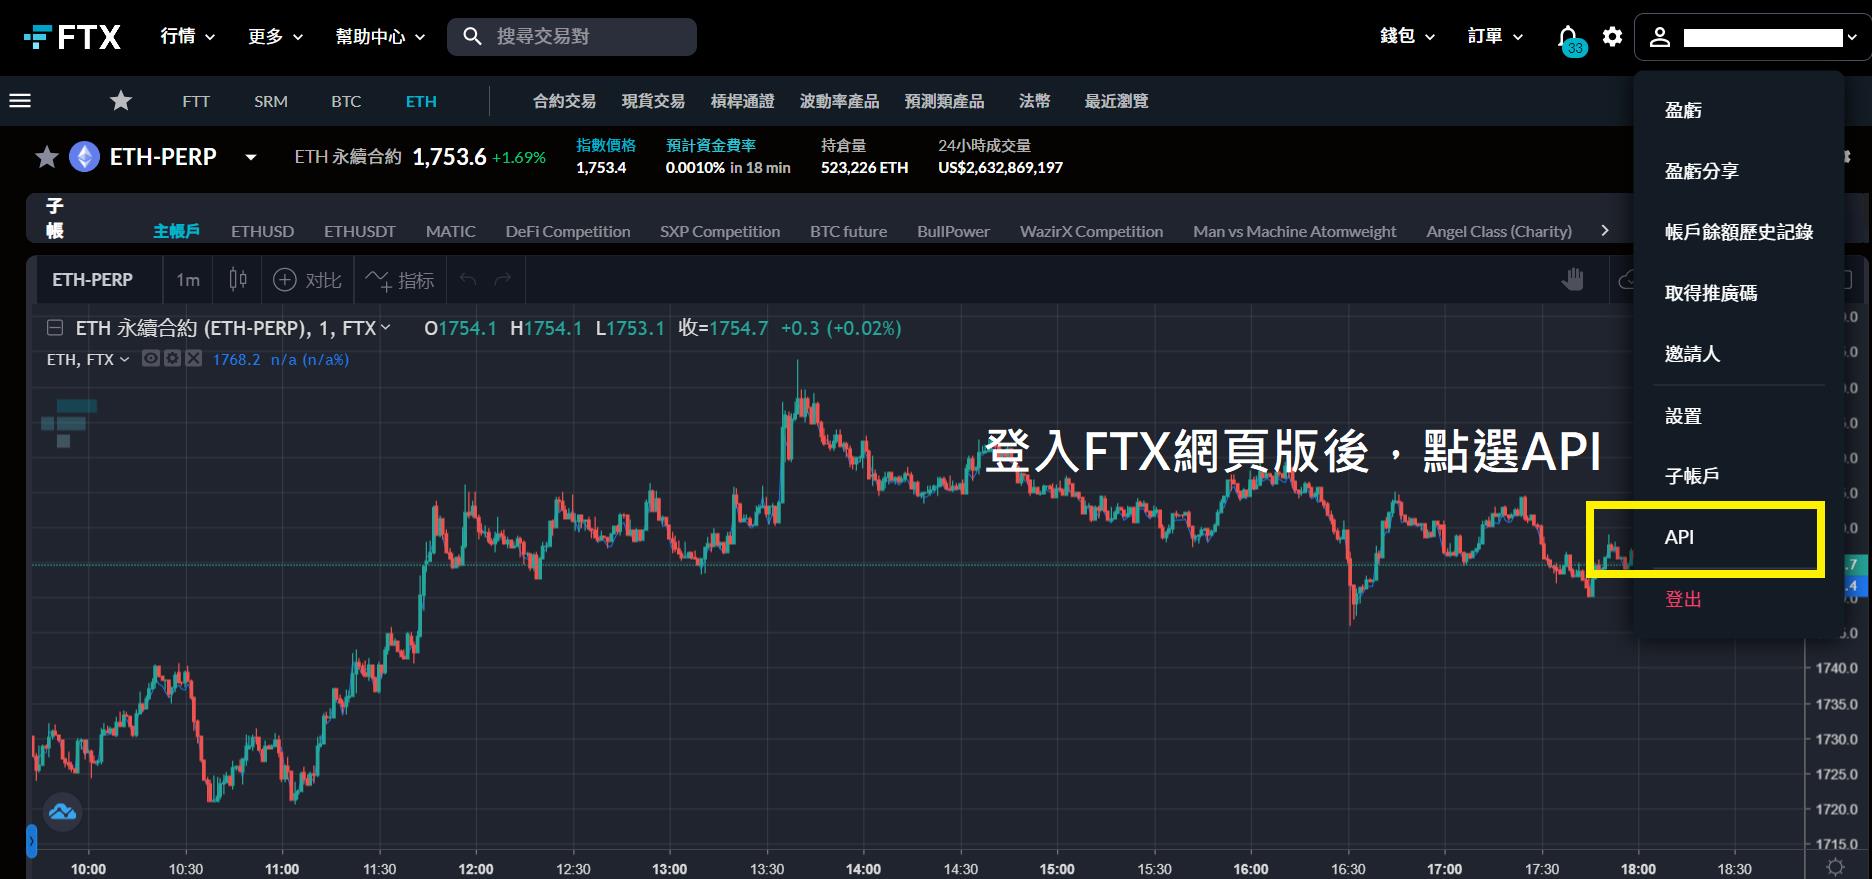1872x879 pixels.
Task: Open the favorites star in market bar
Action: 121,101
